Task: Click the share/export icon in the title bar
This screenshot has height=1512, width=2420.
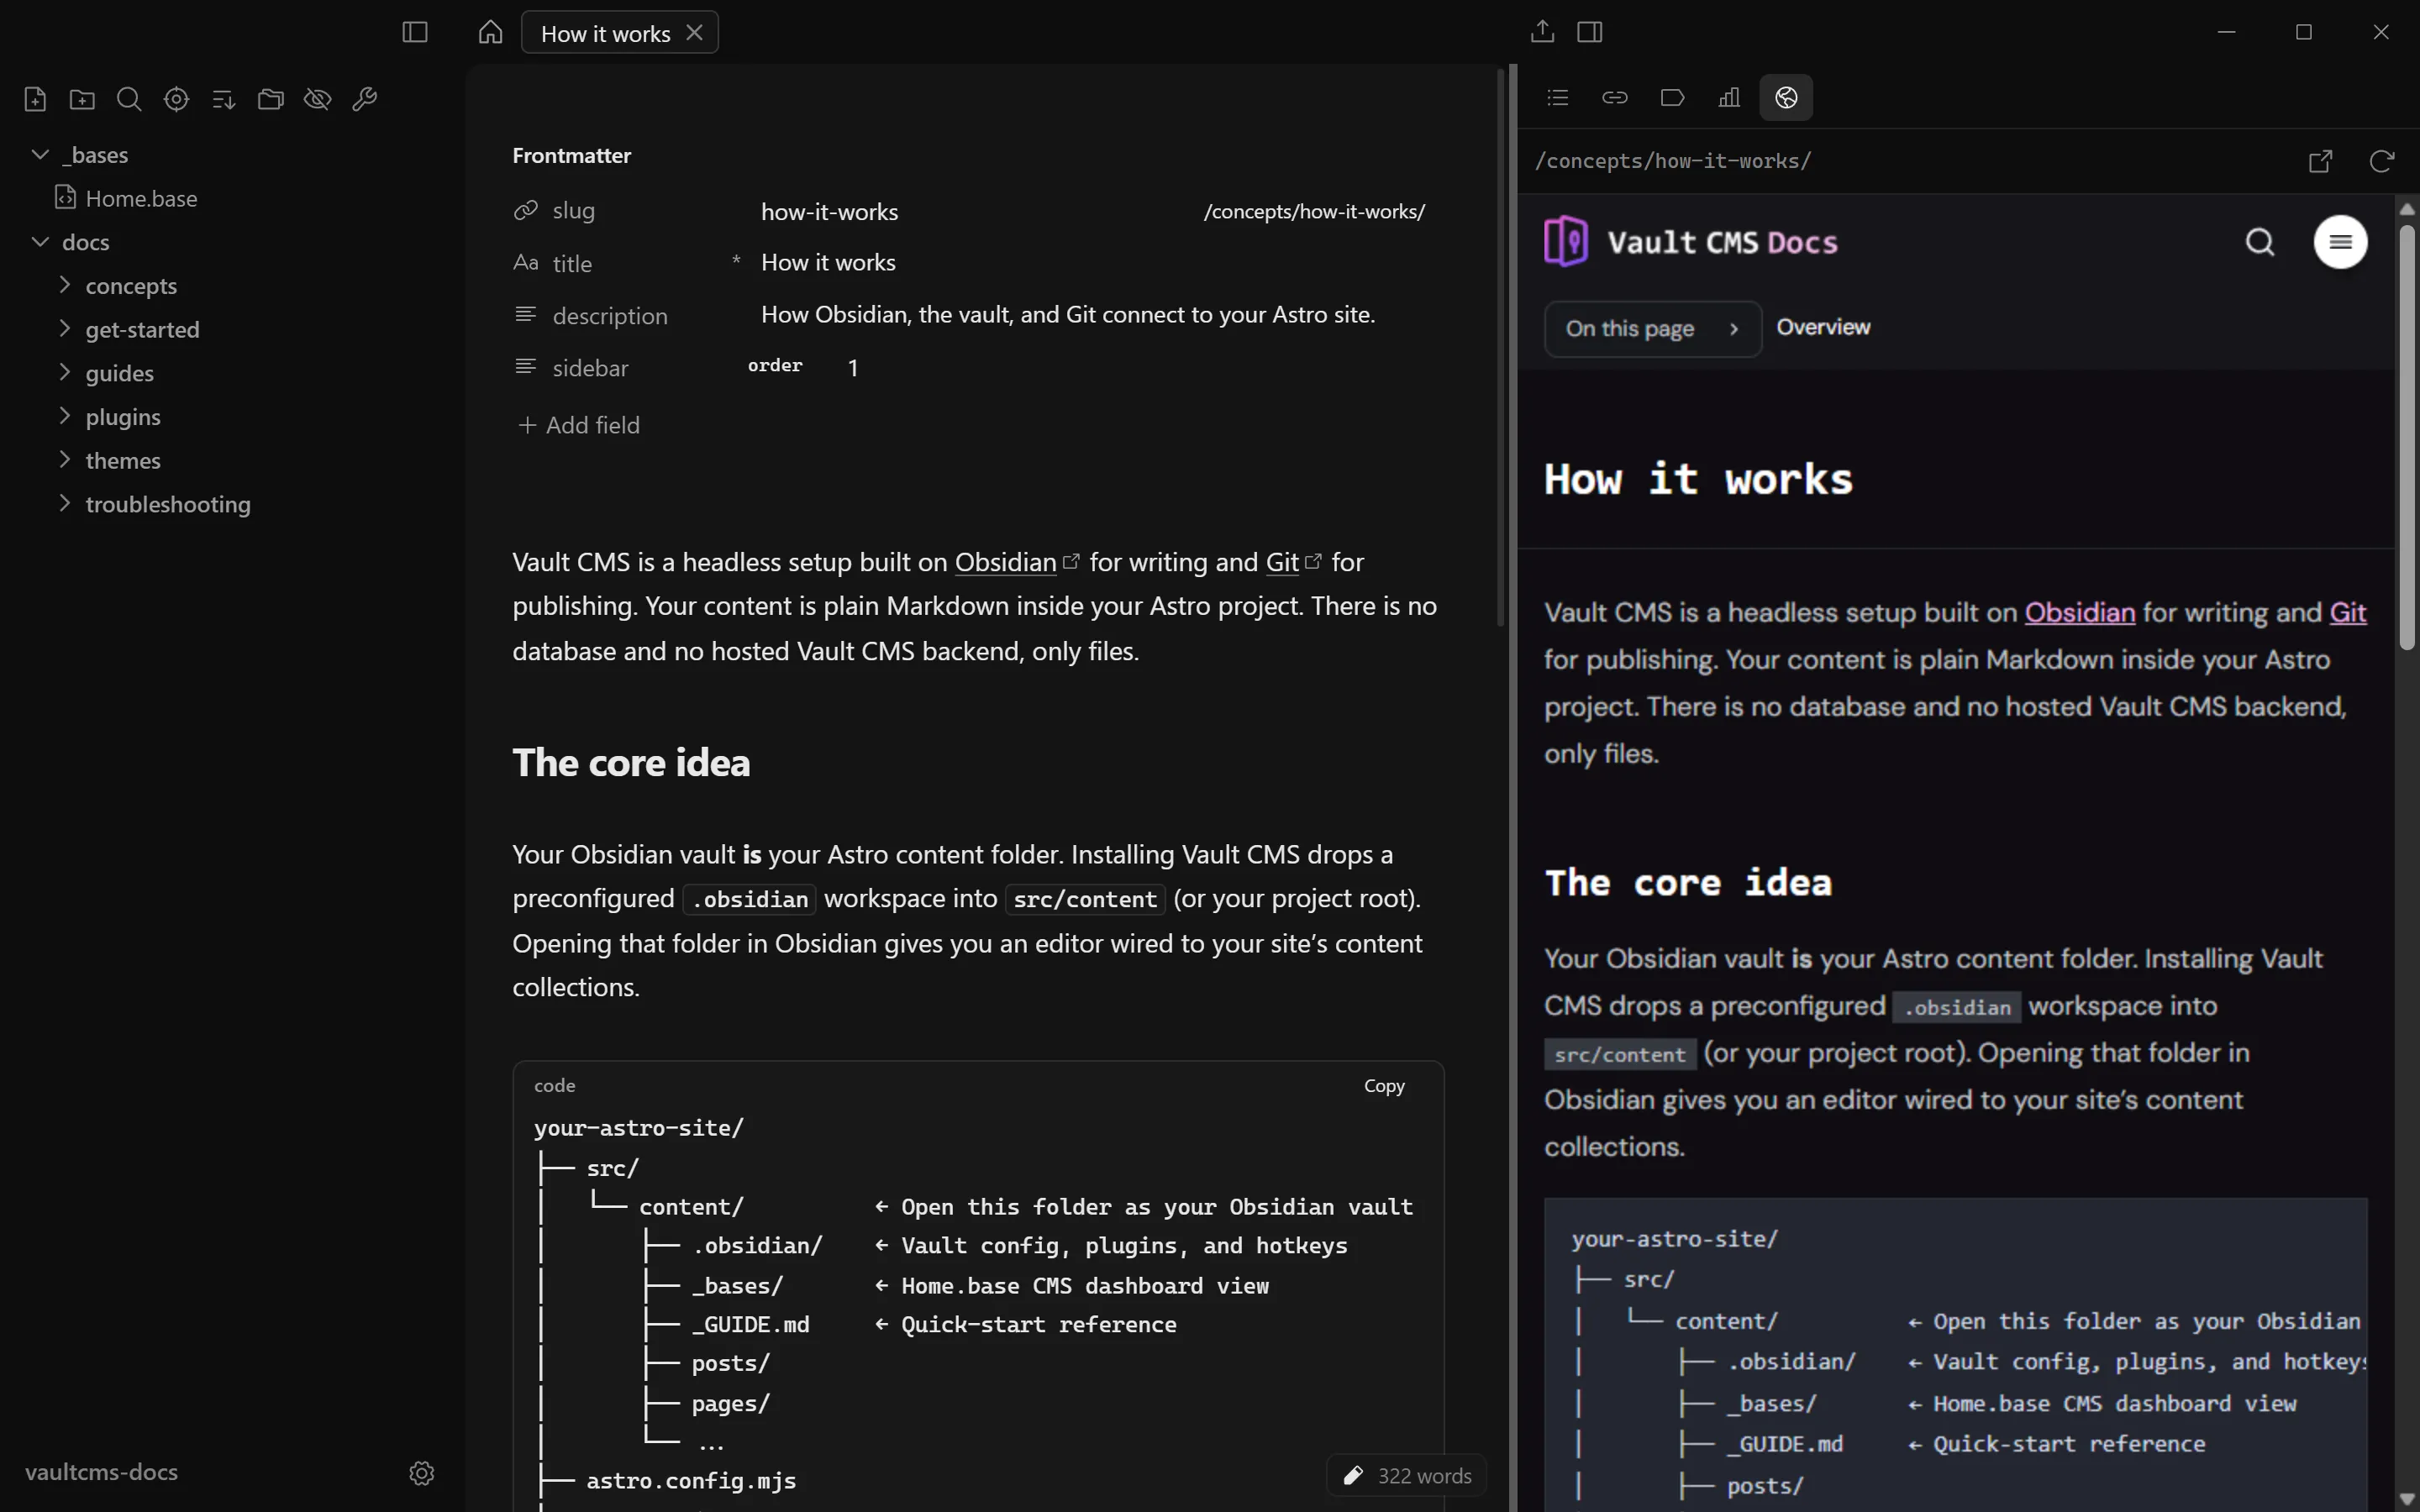Action: (x=1542, y=32)
